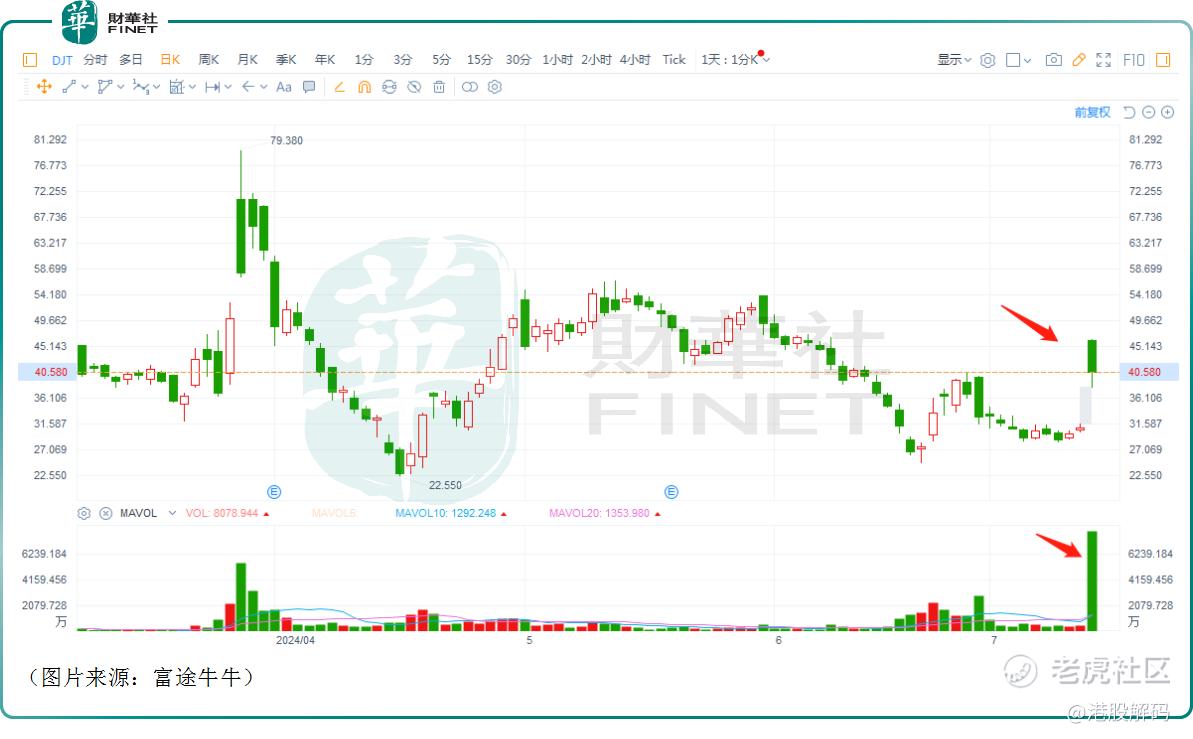
Task: Choose the 1小时 interval
Action: point(557,59)
